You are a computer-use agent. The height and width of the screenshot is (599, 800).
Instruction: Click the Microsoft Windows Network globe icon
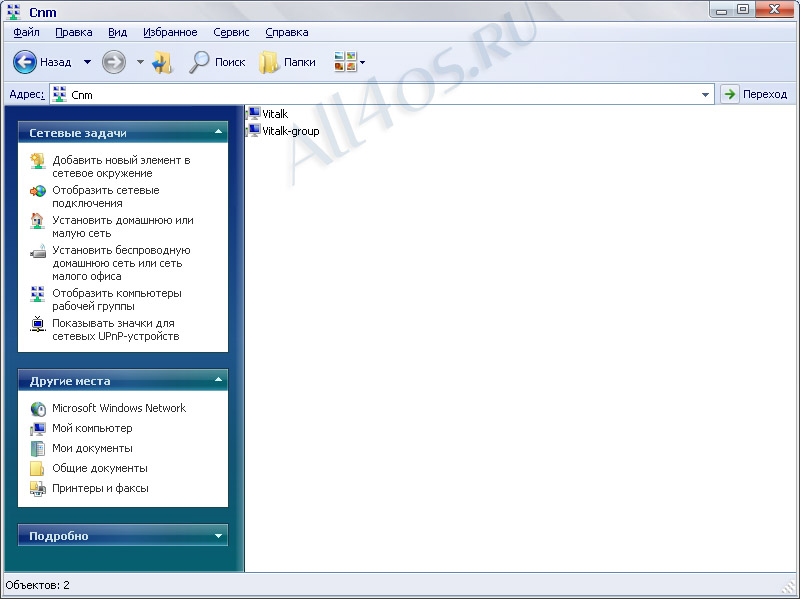click(x=38, y=409)
